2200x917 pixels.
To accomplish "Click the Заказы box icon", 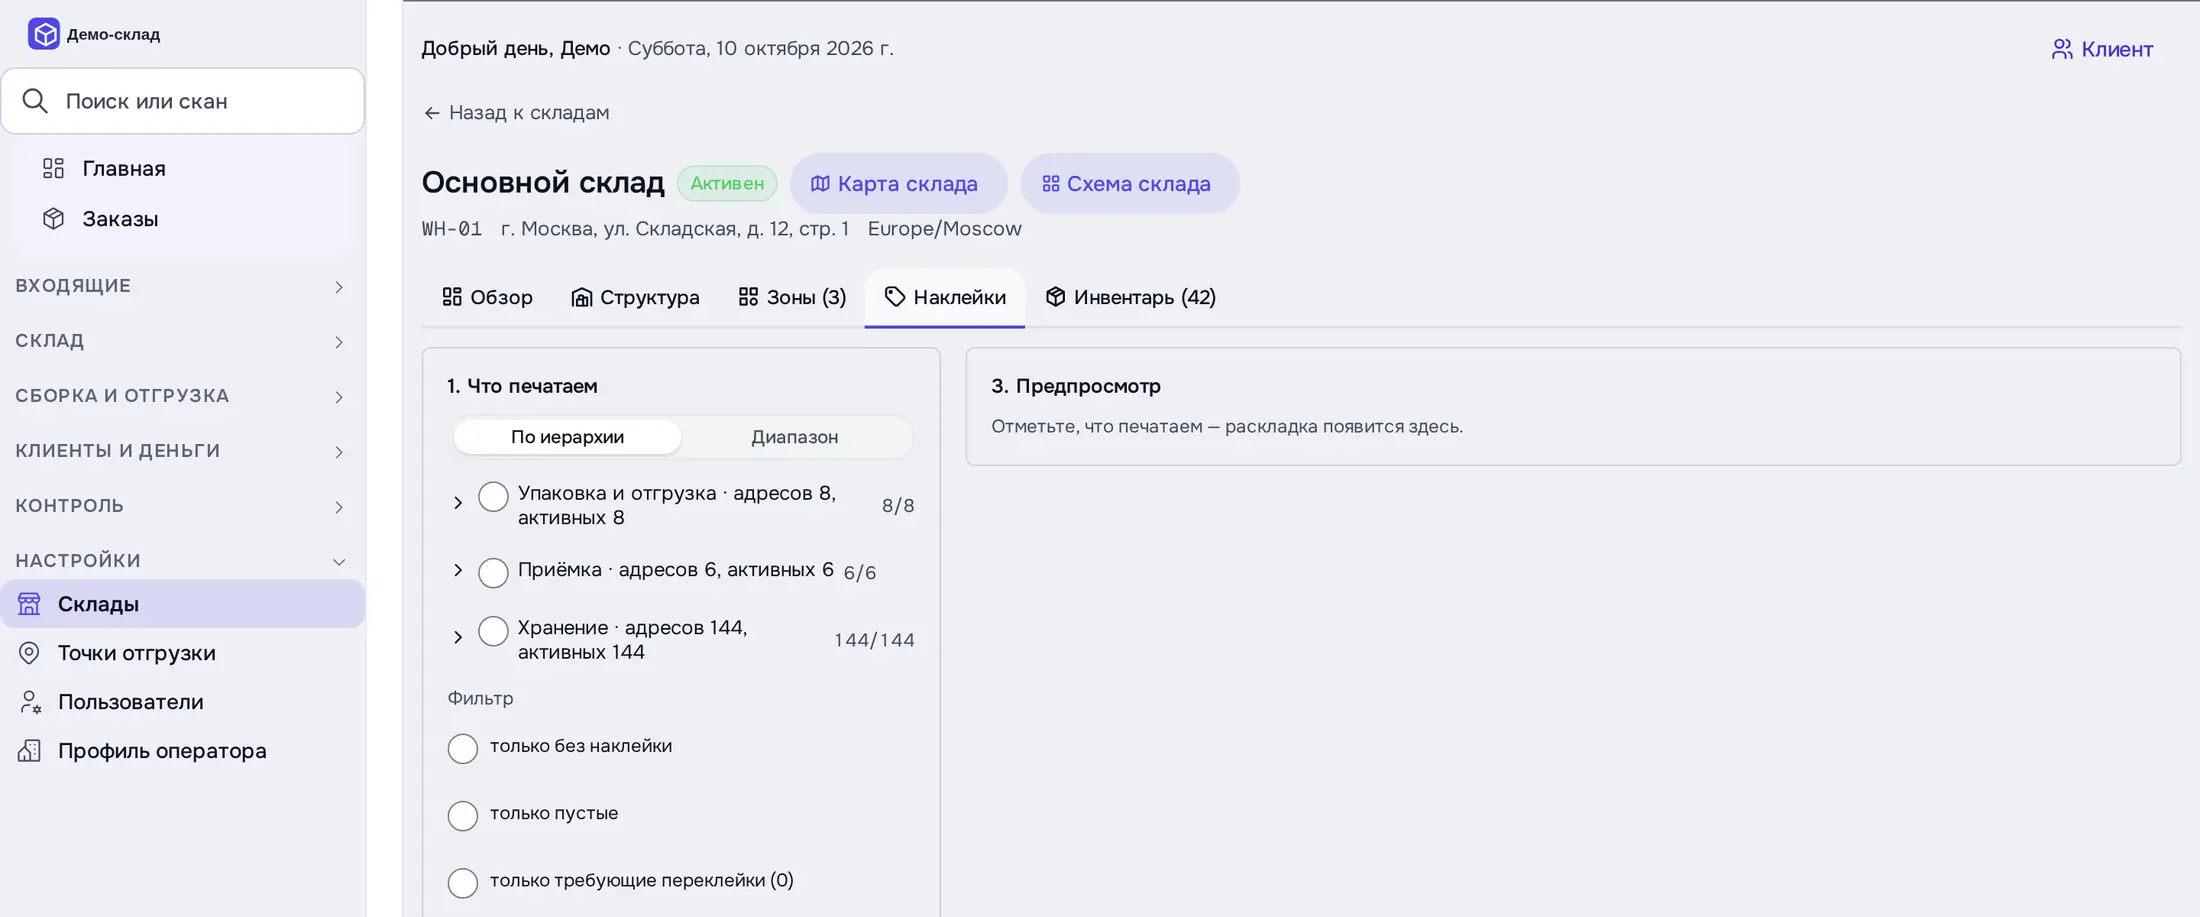I will [x=54, y=219].
